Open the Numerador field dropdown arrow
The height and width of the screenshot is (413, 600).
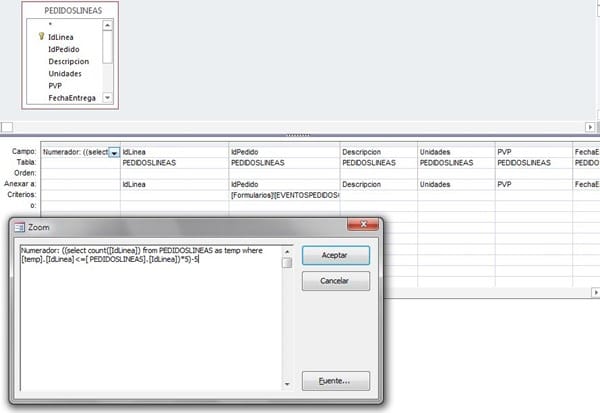tap(114, 152)
